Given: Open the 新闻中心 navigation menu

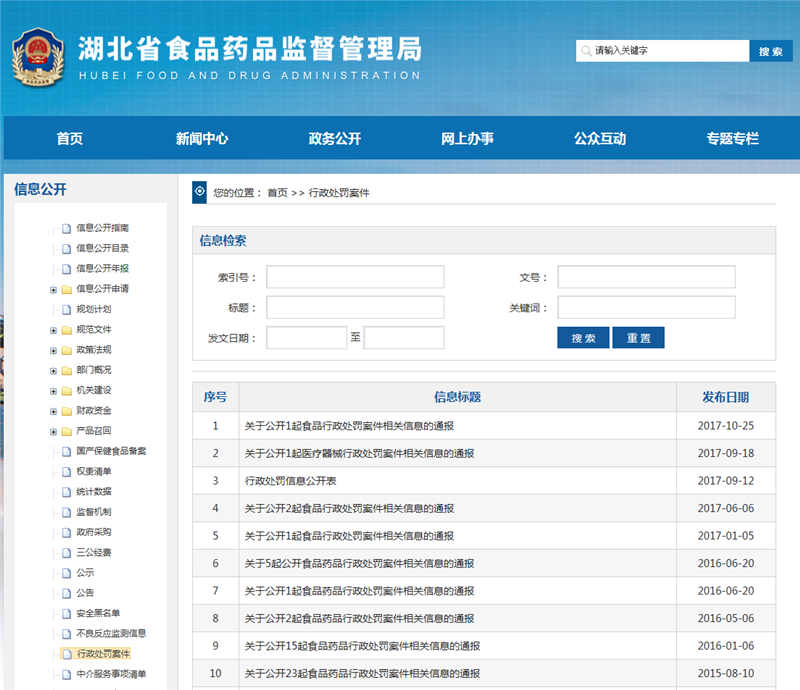Looking at the screenshot, I should (202, 139).
